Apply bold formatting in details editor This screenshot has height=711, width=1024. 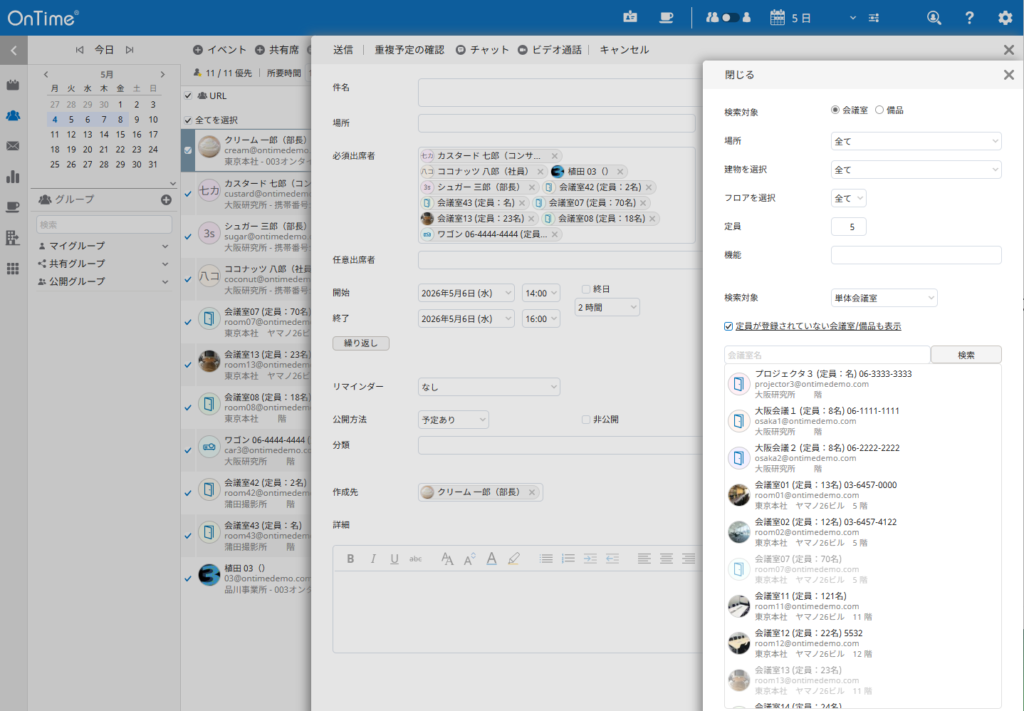pos(351,558)
